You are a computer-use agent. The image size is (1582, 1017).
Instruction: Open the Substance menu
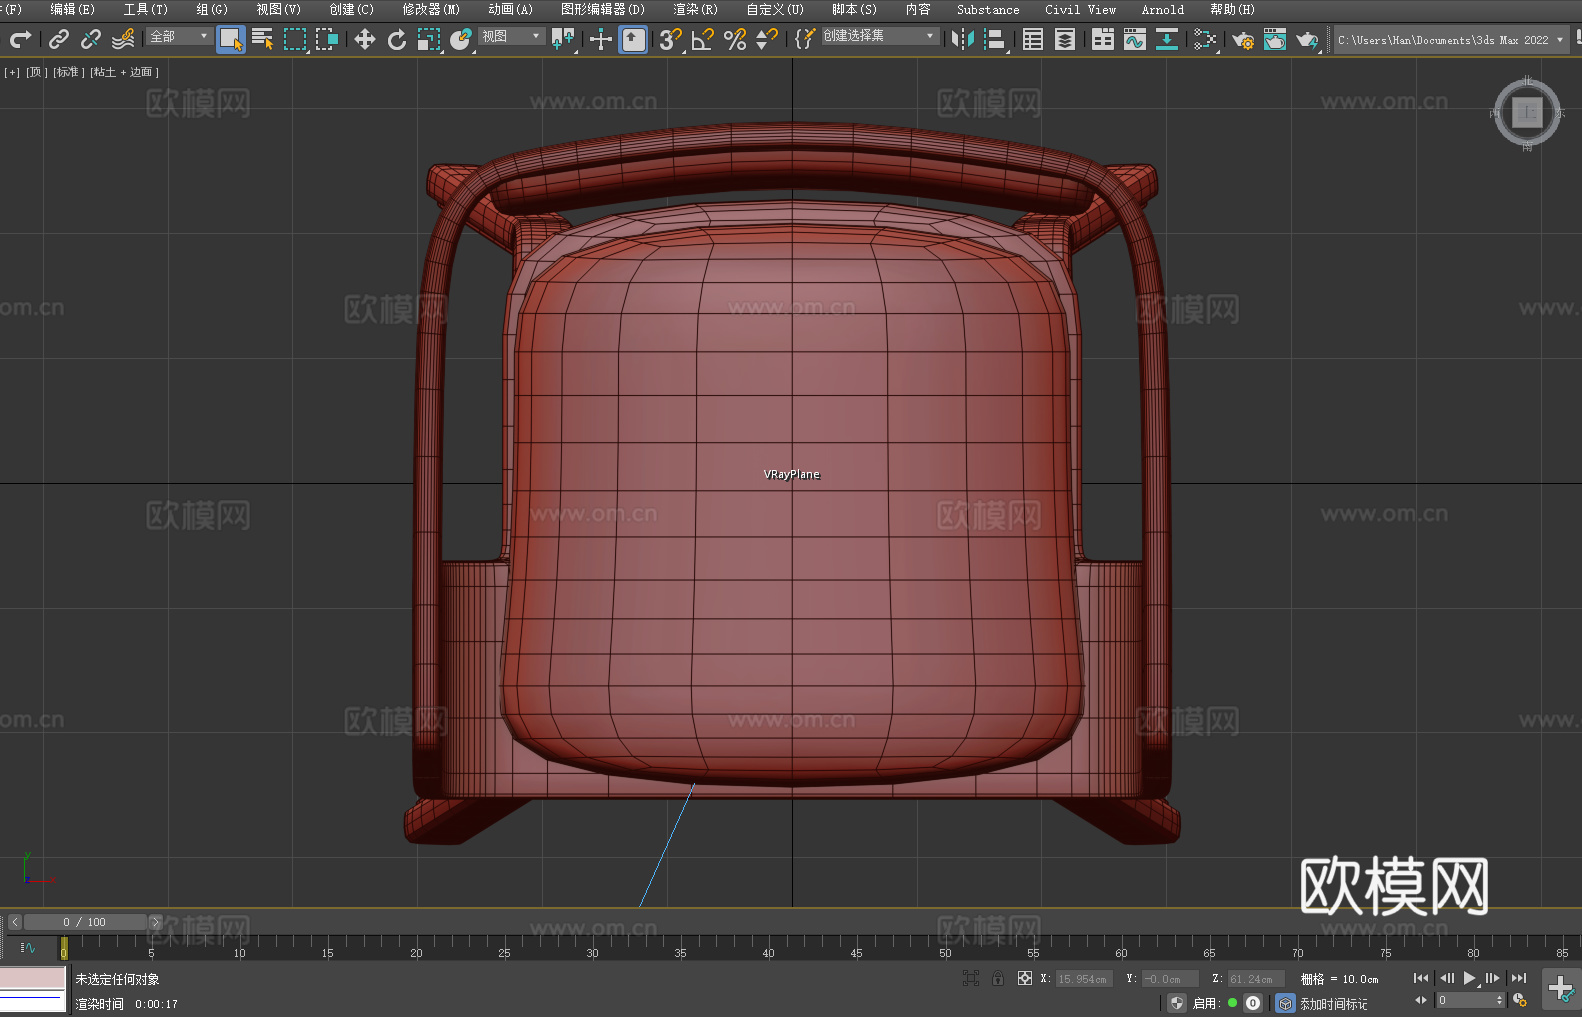(988, 9)
